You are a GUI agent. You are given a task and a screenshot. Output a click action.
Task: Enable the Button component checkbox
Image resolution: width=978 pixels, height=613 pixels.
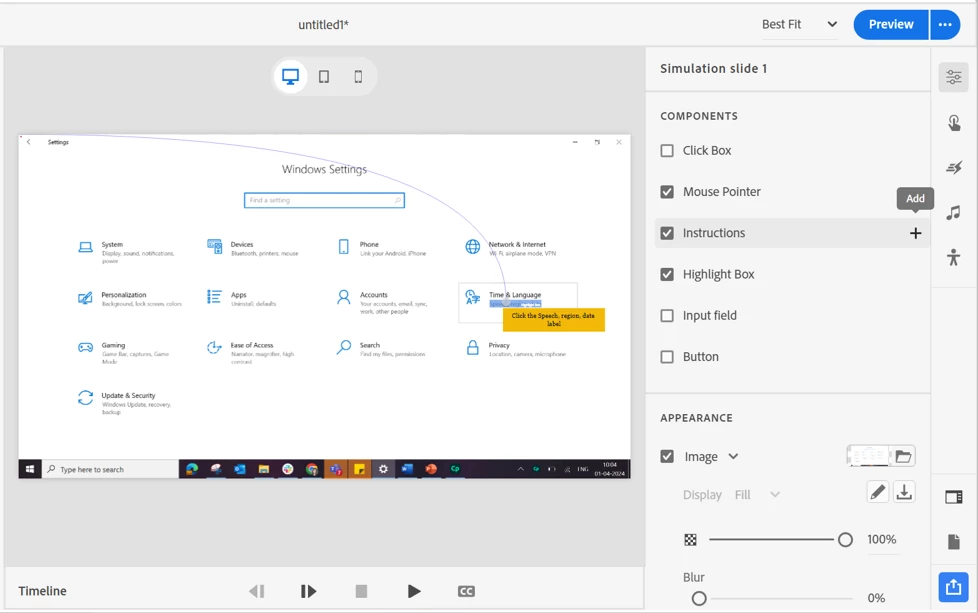pos(667,357)
